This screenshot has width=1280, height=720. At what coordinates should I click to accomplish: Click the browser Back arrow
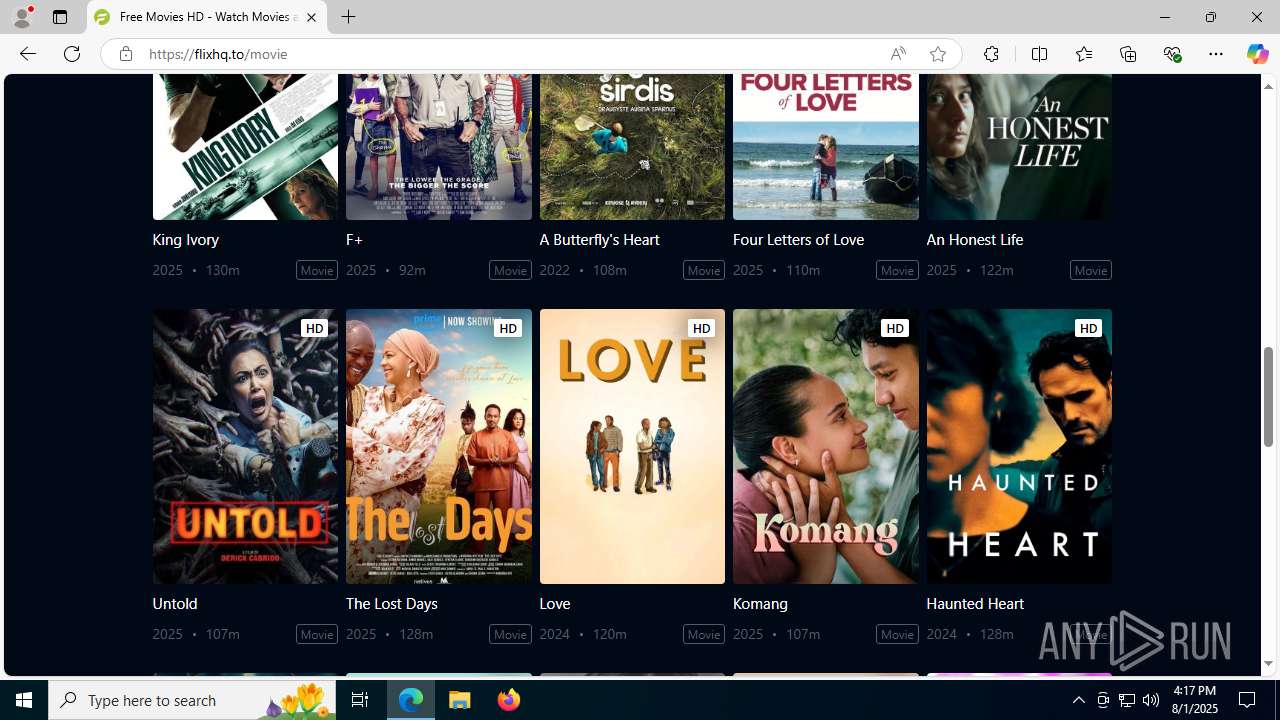point(27,54)
